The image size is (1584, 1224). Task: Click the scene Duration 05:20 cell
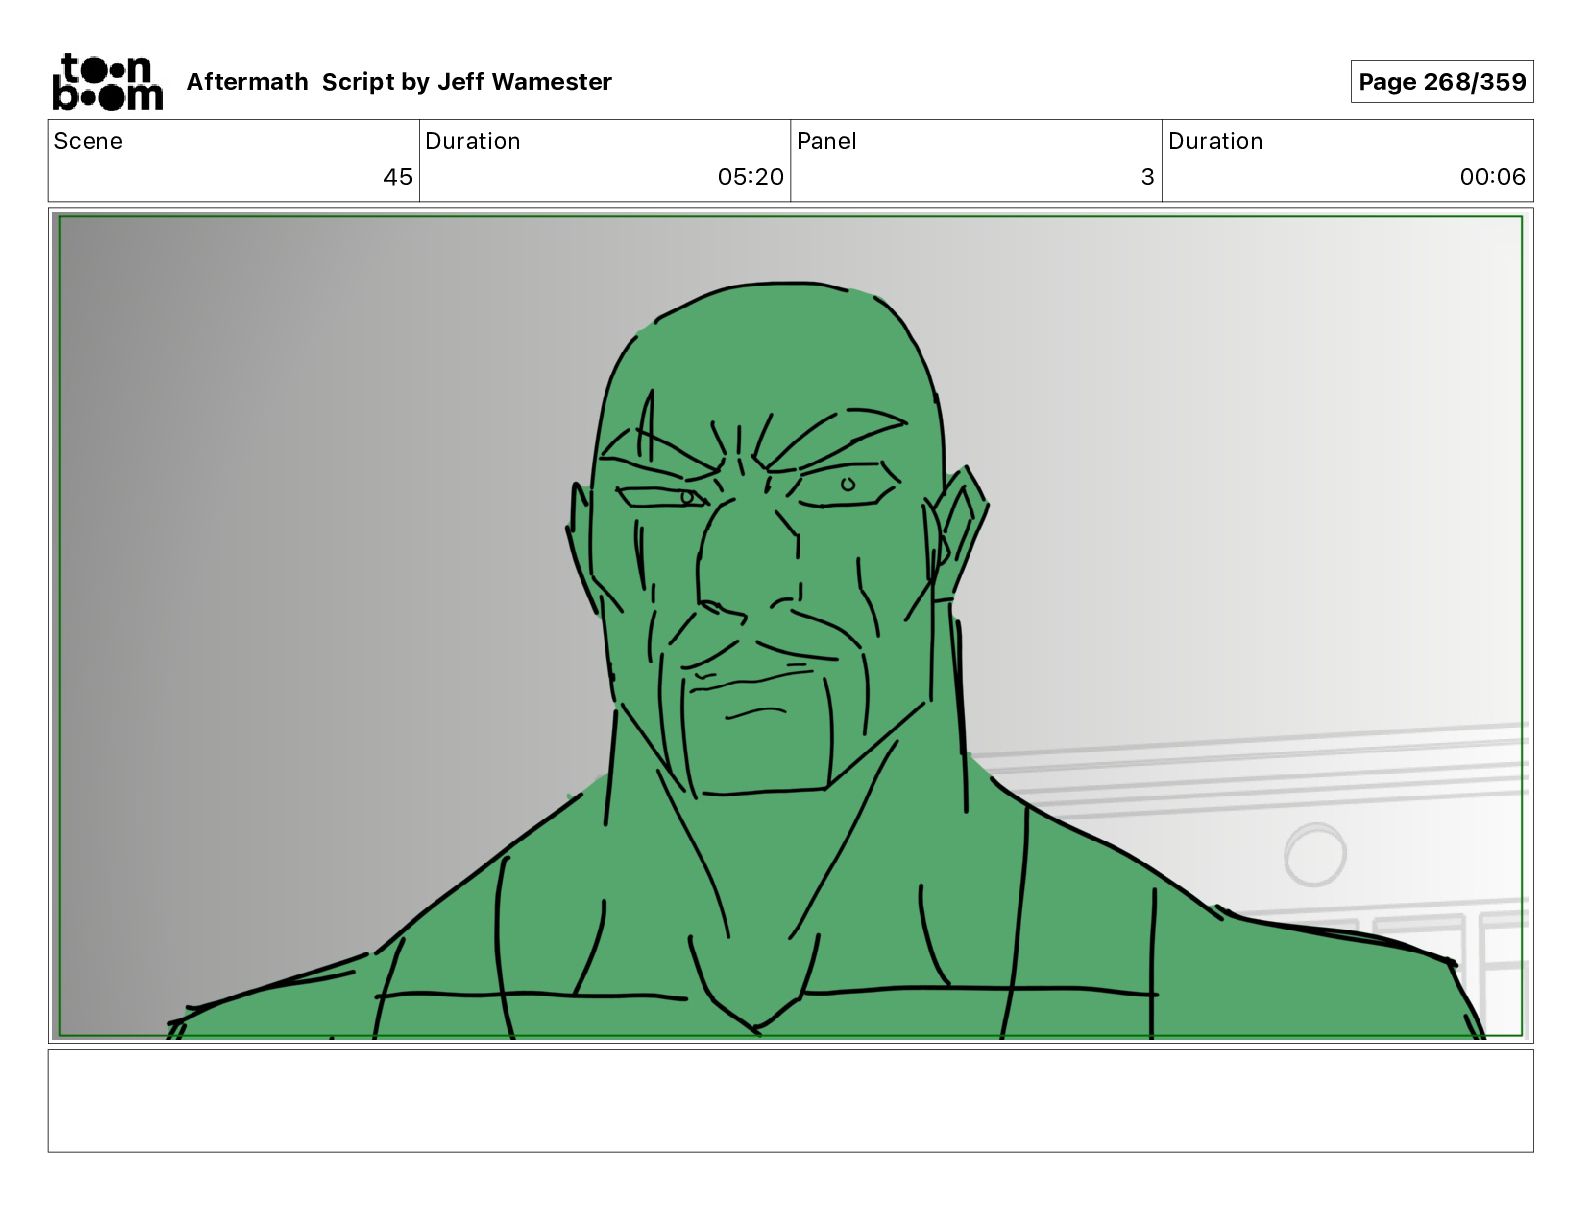coord(605,160)
